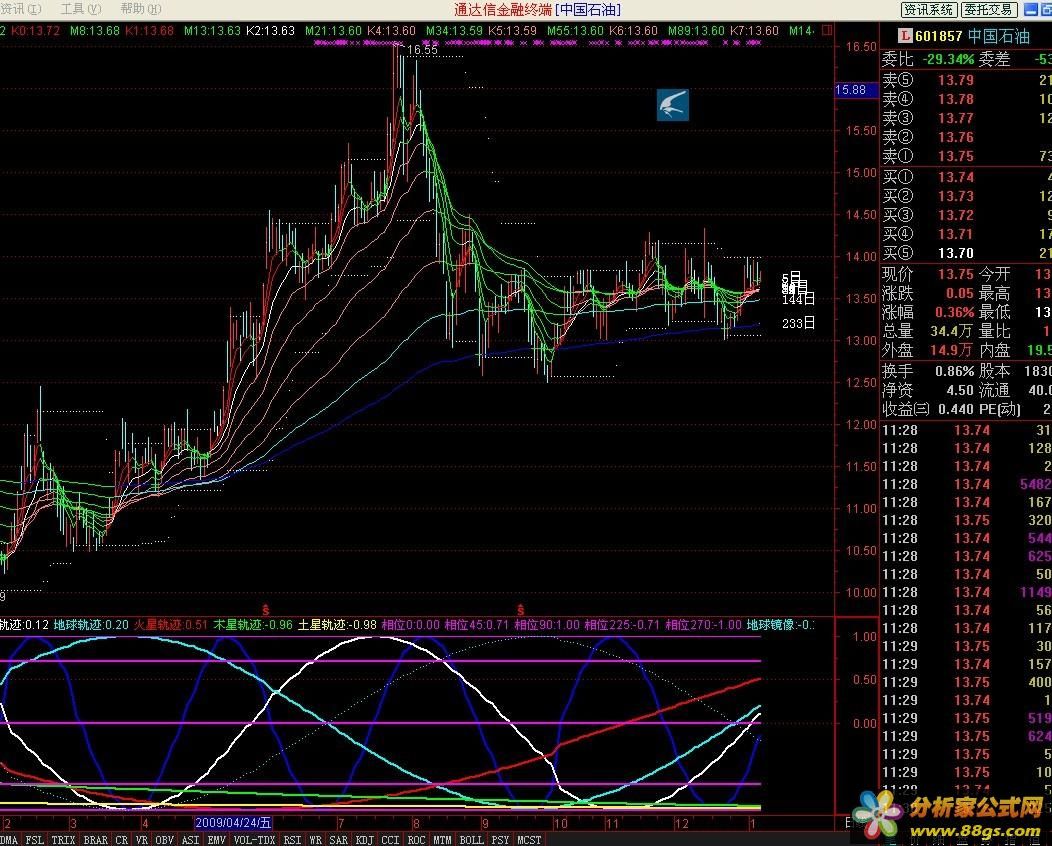Switch to the RSI indicator tab
Screen dimensions: 1052x846
coord(292,839)
